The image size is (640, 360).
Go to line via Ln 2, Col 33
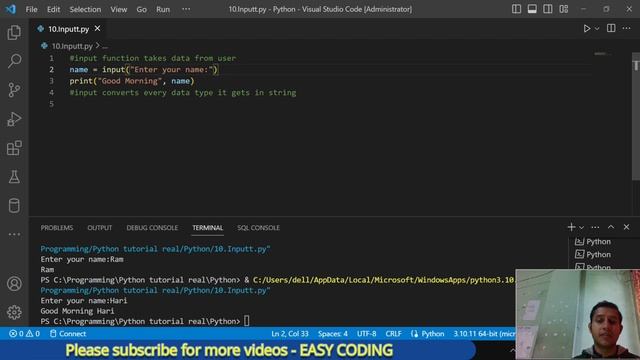point(290,333)
